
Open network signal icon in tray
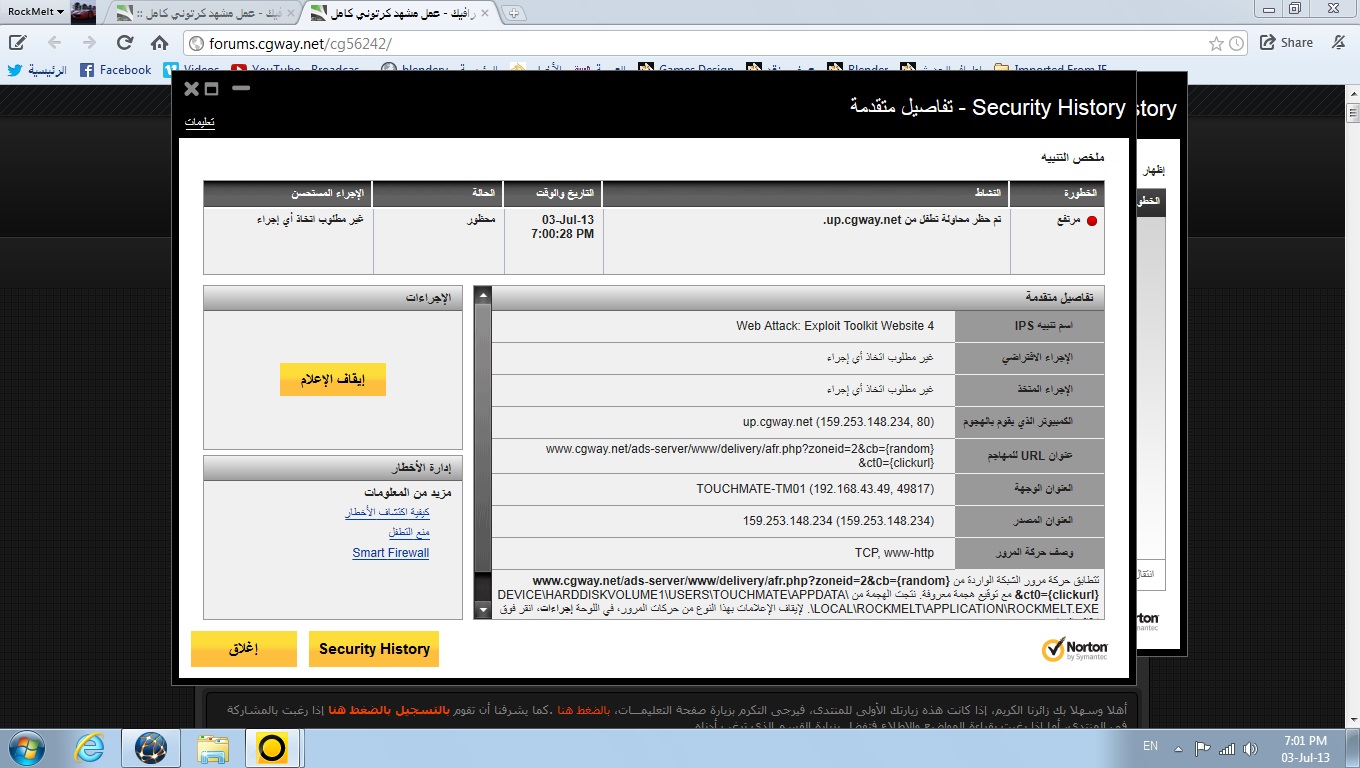coord(1227,747)
